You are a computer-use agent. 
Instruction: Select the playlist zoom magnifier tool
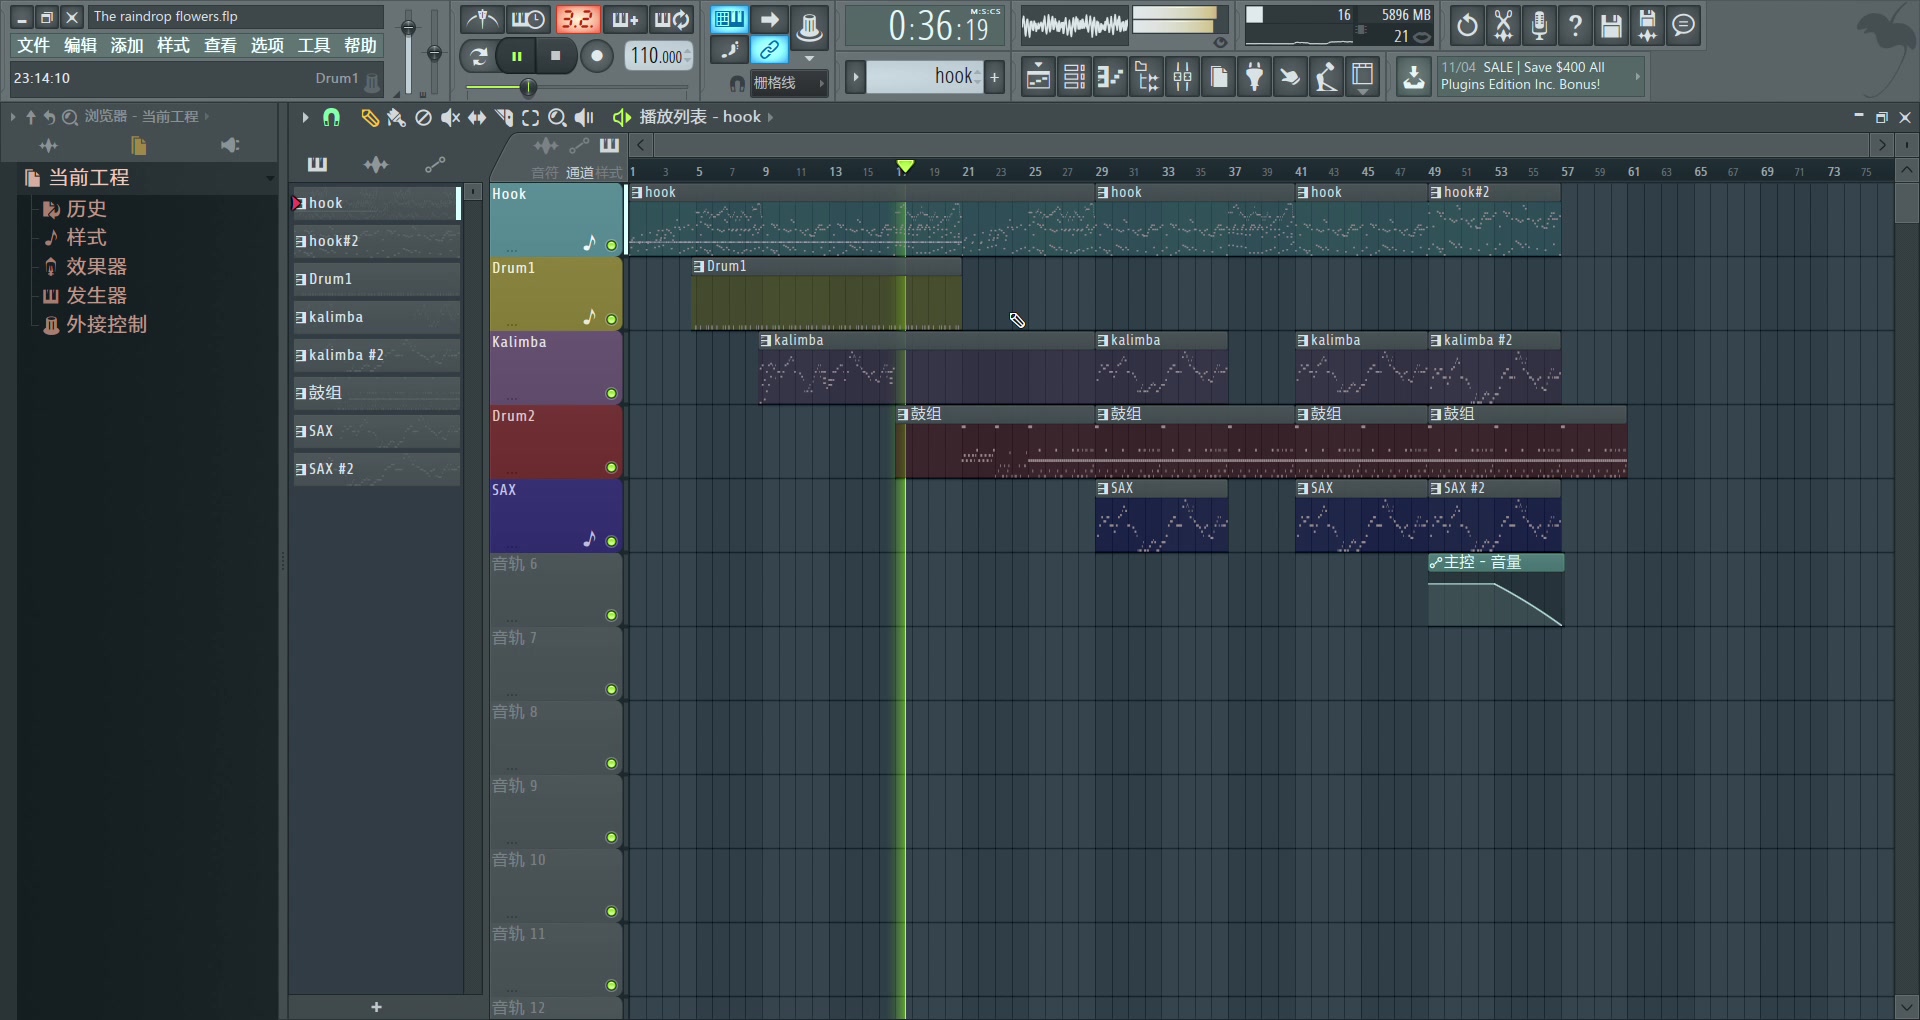coord(557,118)
